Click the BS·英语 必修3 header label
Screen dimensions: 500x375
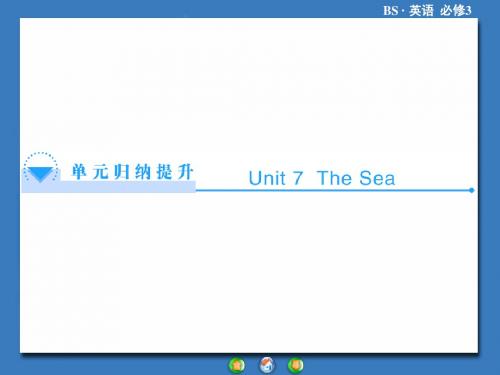click(x=427, y=11)
